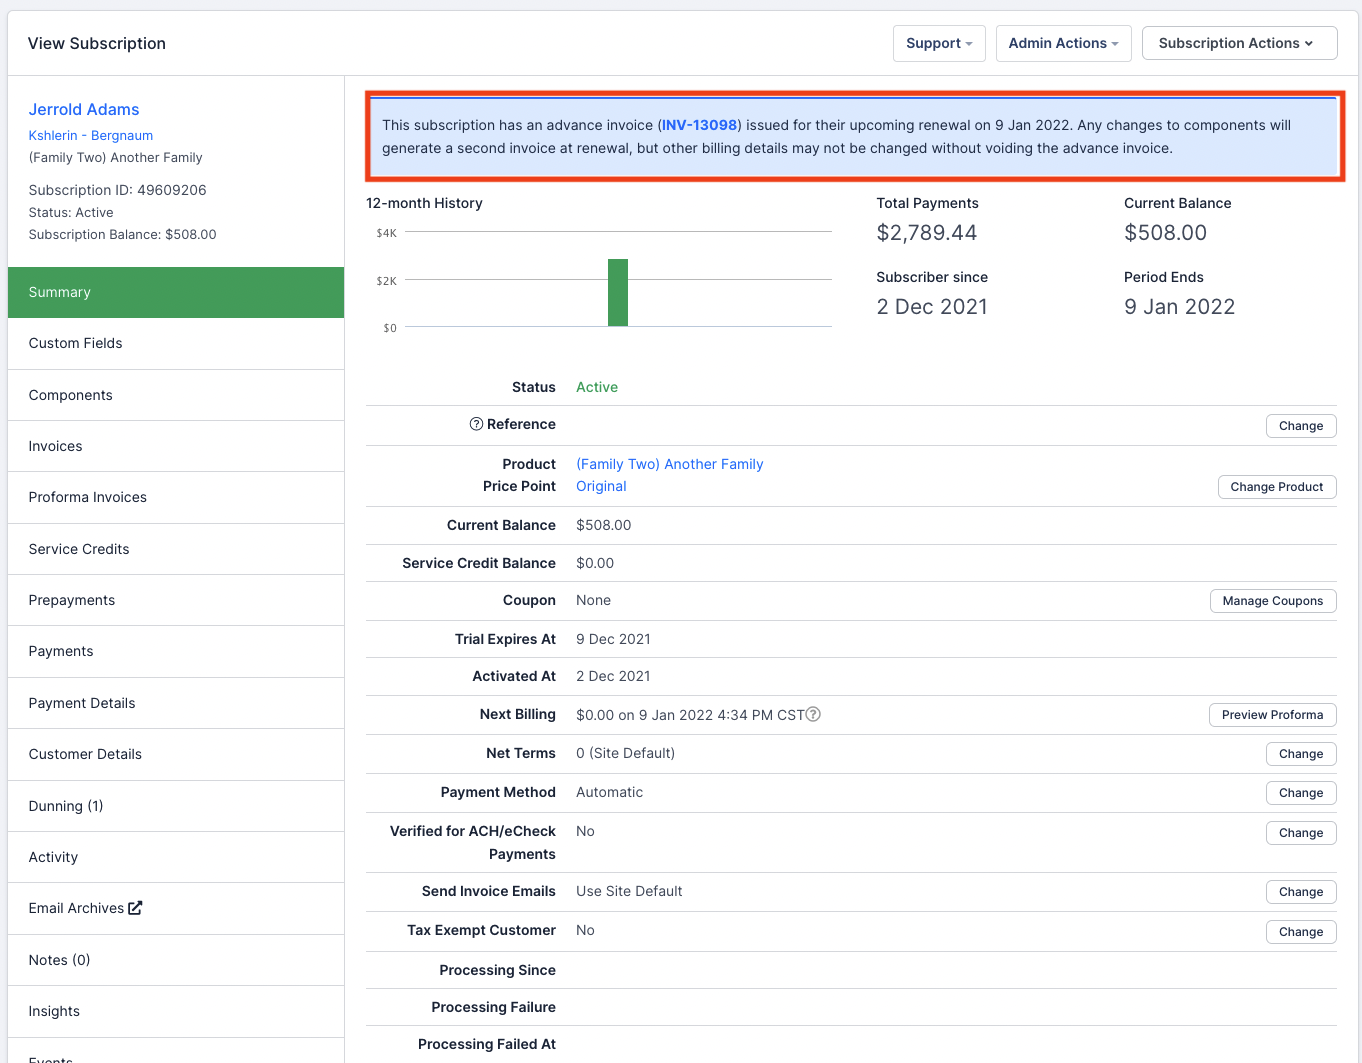Screen dimensions: 1362x1063
Task: Click the Preview Proforma button
Action: pyautogui.click(x=1272, y=715)
